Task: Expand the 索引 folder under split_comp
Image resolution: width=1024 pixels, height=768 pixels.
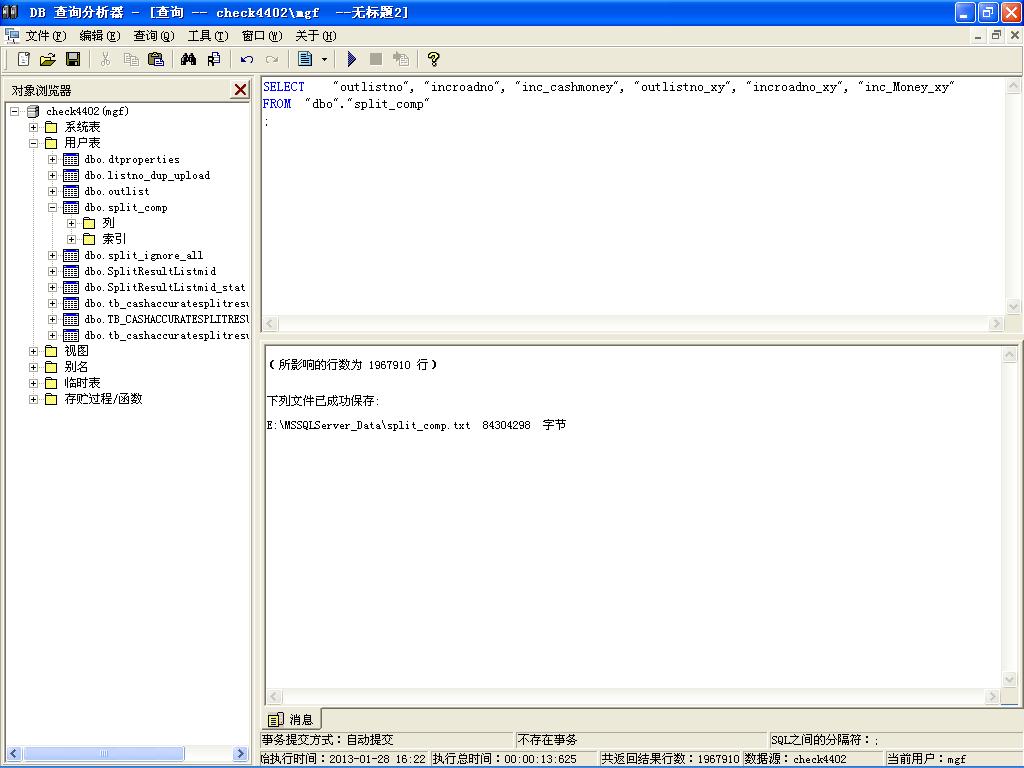Action: tap(71, 239)
